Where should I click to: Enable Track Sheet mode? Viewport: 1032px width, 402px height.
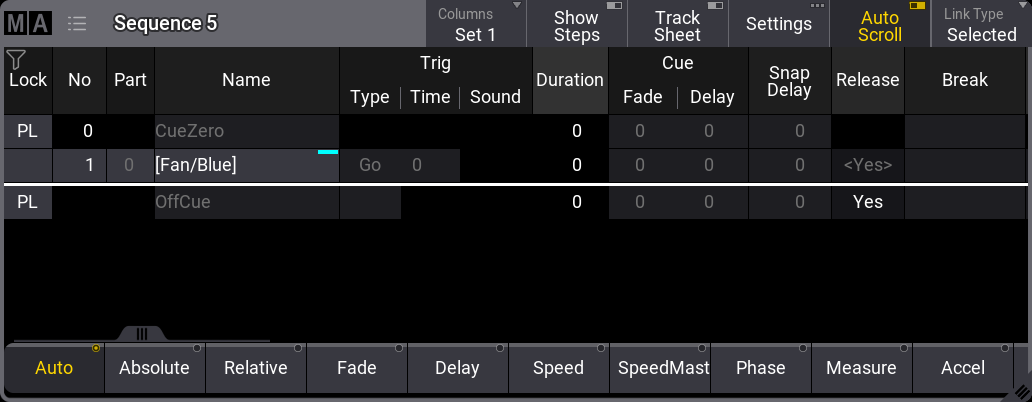tap(677, 25)
